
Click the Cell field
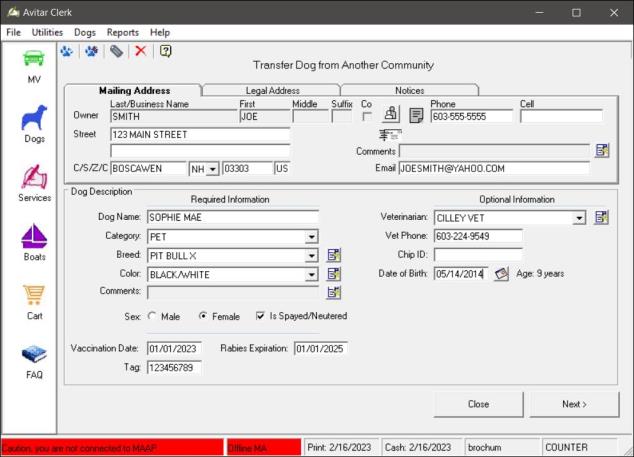pos(561,116)
